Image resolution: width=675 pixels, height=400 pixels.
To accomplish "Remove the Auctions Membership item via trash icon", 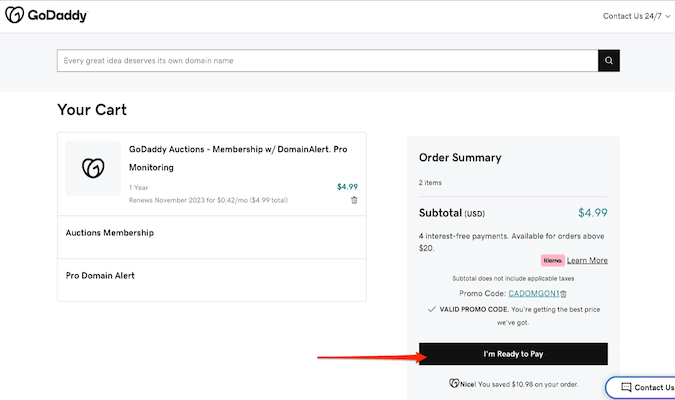I will [x=354, y=200].
